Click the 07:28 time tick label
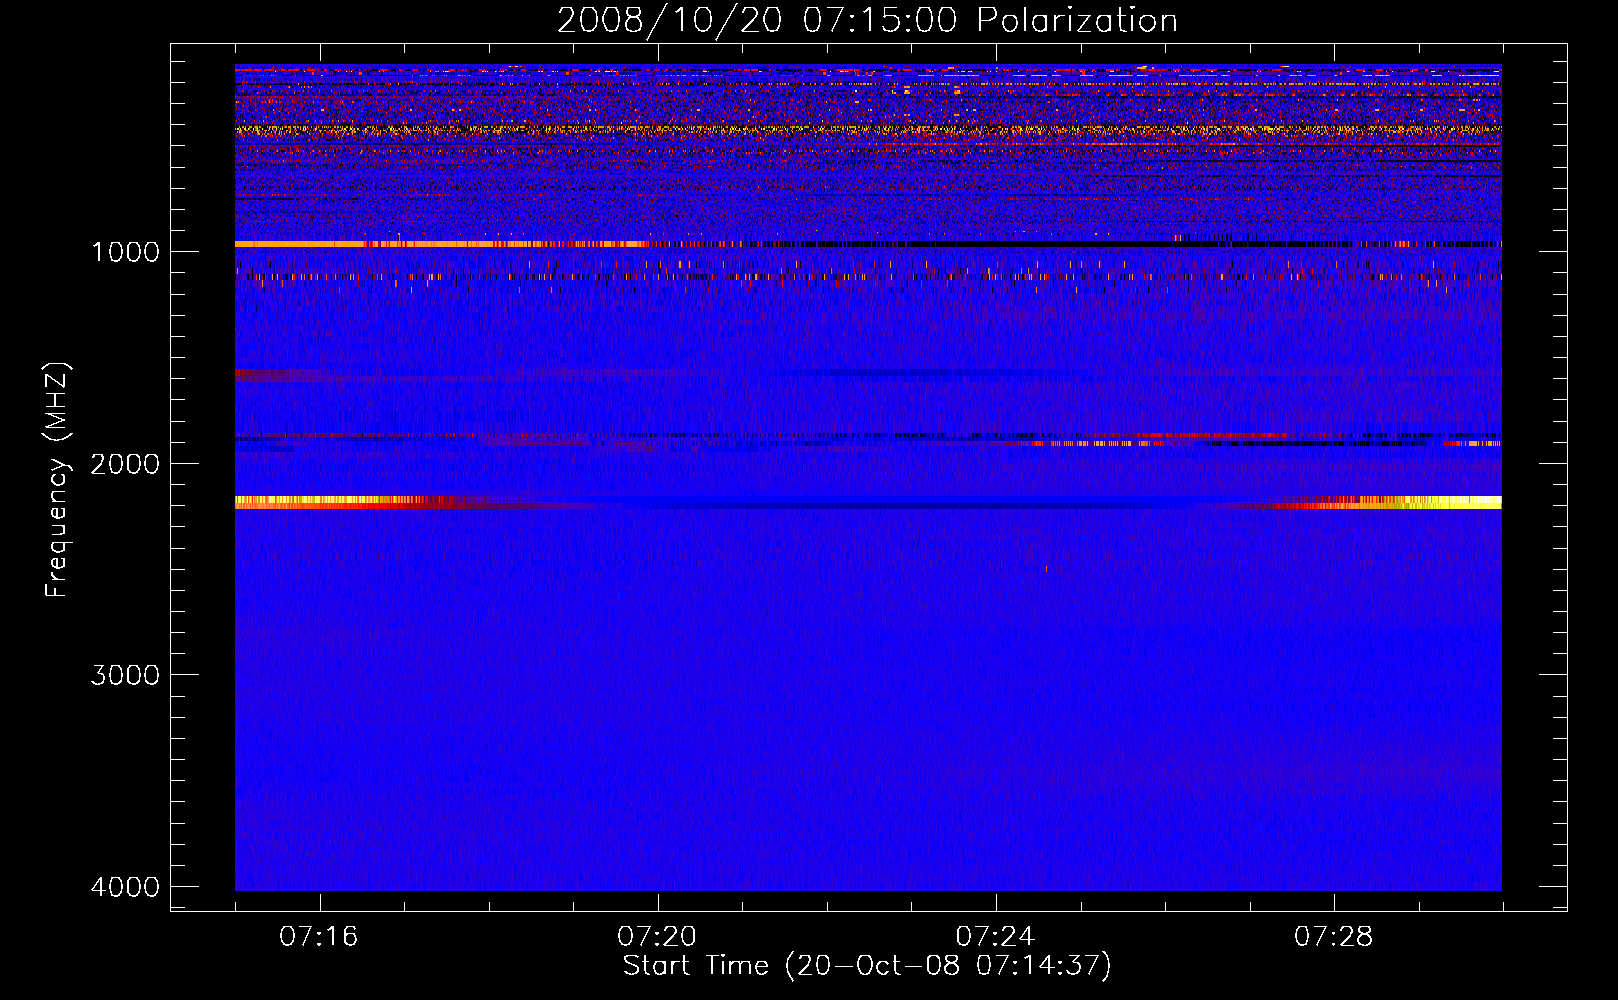Image resolution: width=1618 pixels, height=1000 pixels. click(x=1334, y=937)
